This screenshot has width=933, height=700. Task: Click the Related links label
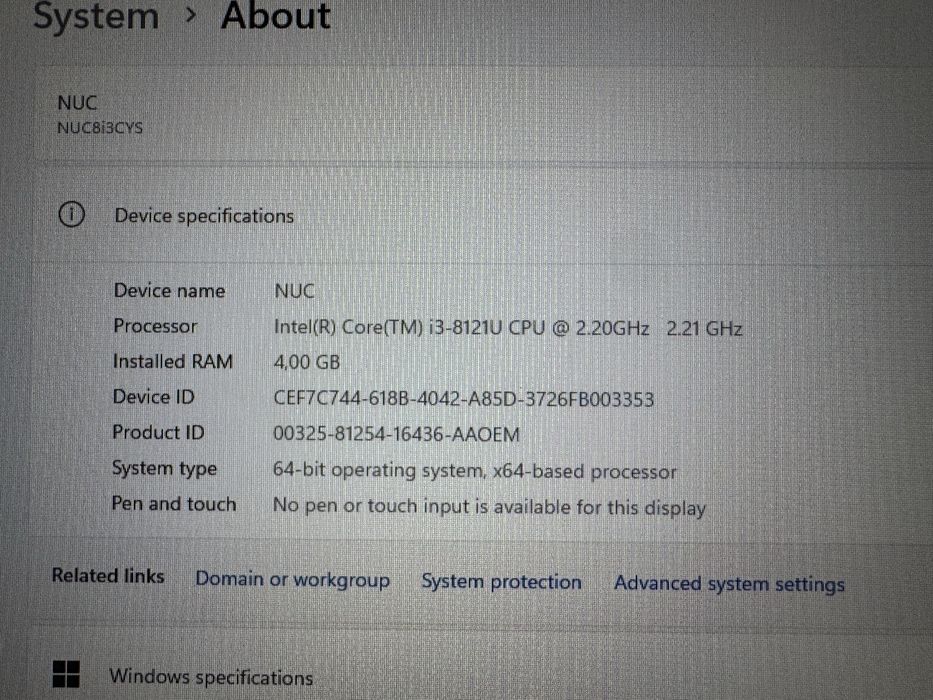click(x=108, y=576)
